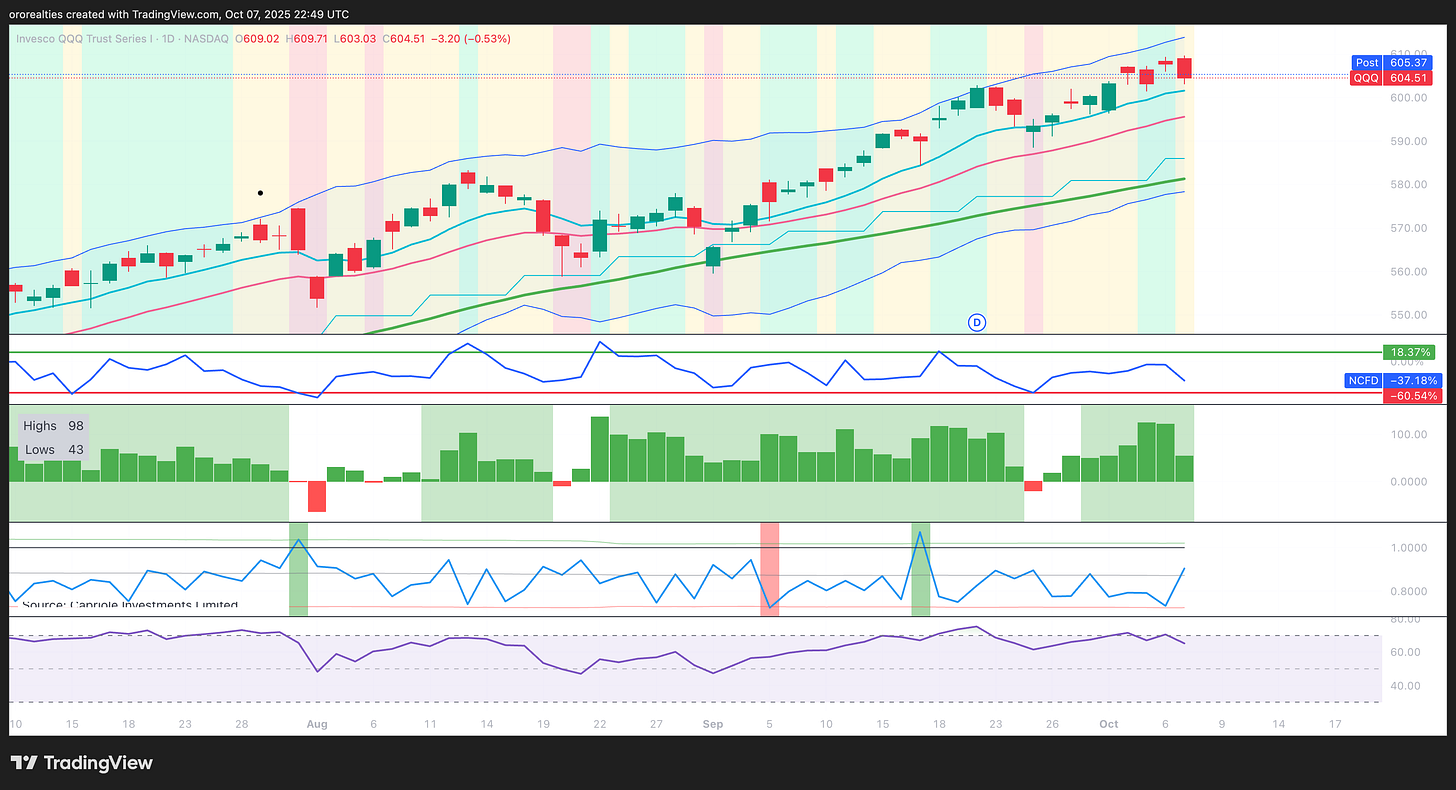Click the last red candlestick under the Post price label

tap(1184, 67)
